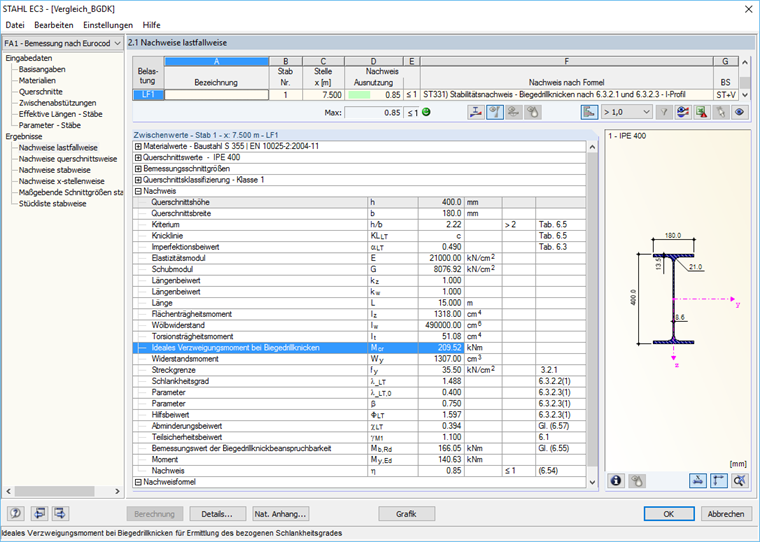The height and width of the screenshot is (542, 760).
Task: Toggle dimensions display icon under cross-section graphic
Action: 697,480
